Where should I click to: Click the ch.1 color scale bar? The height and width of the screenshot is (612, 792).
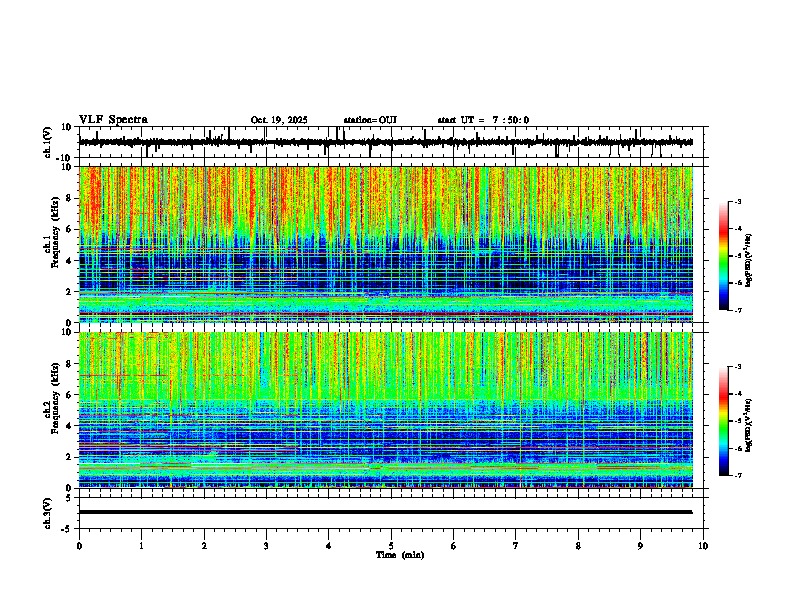pyautogui.click(x=723, y=256)
